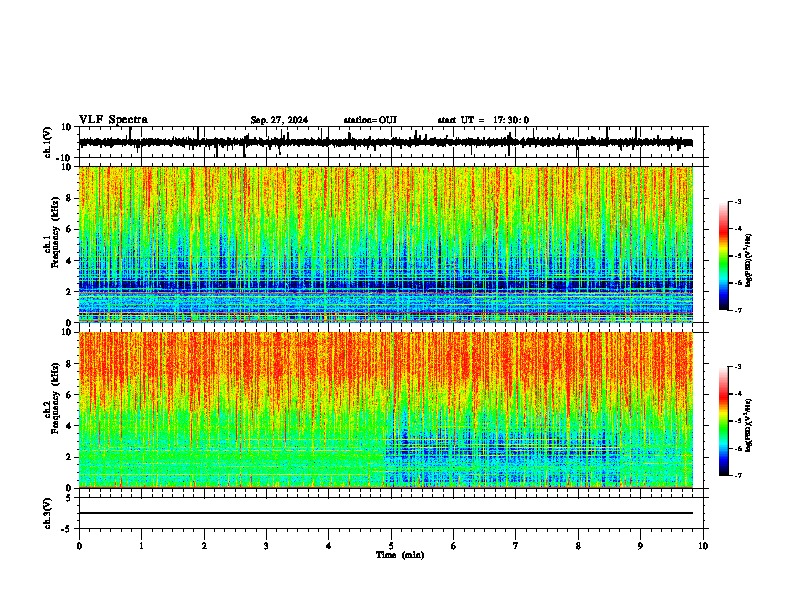
Task: Click the time axis tick label '5'
Action: coord(391,546)
